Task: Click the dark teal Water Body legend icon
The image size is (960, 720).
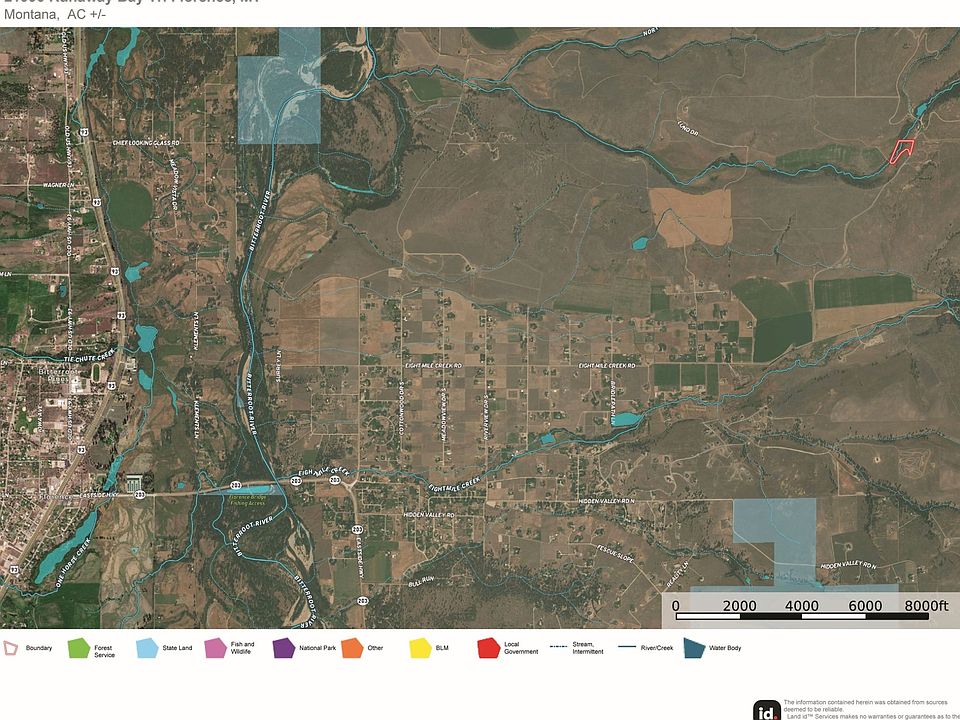Action: 692,649
